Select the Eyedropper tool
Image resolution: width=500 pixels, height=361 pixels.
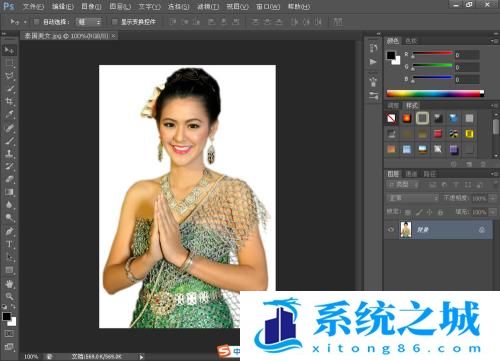(x=9, y=114)
